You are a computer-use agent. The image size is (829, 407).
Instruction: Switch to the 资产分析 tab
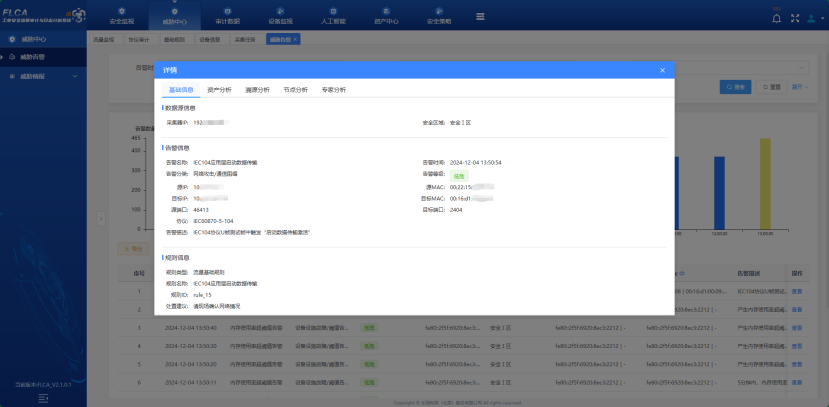tap(218, 90)
